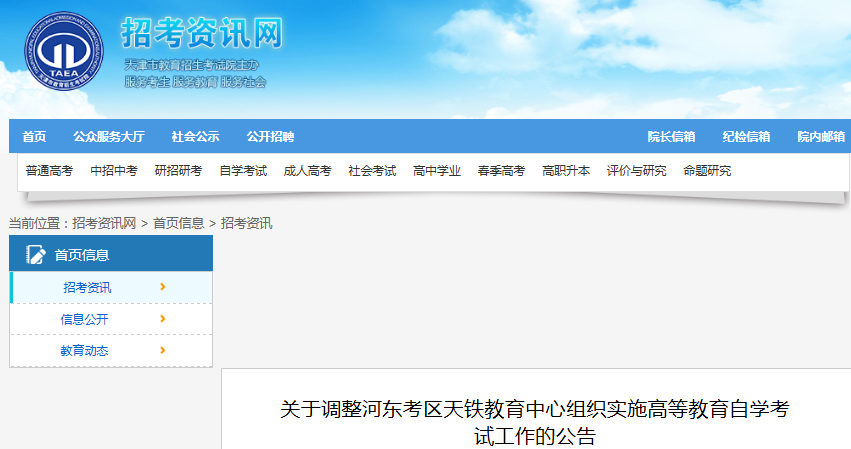Select the 成人高考 category tab
The image size is (851, 449).
click(x=307, y=171)
